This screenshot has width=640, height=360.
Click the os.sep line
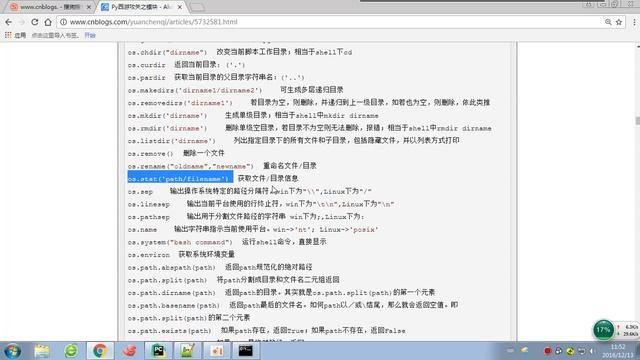coord(249,191)
